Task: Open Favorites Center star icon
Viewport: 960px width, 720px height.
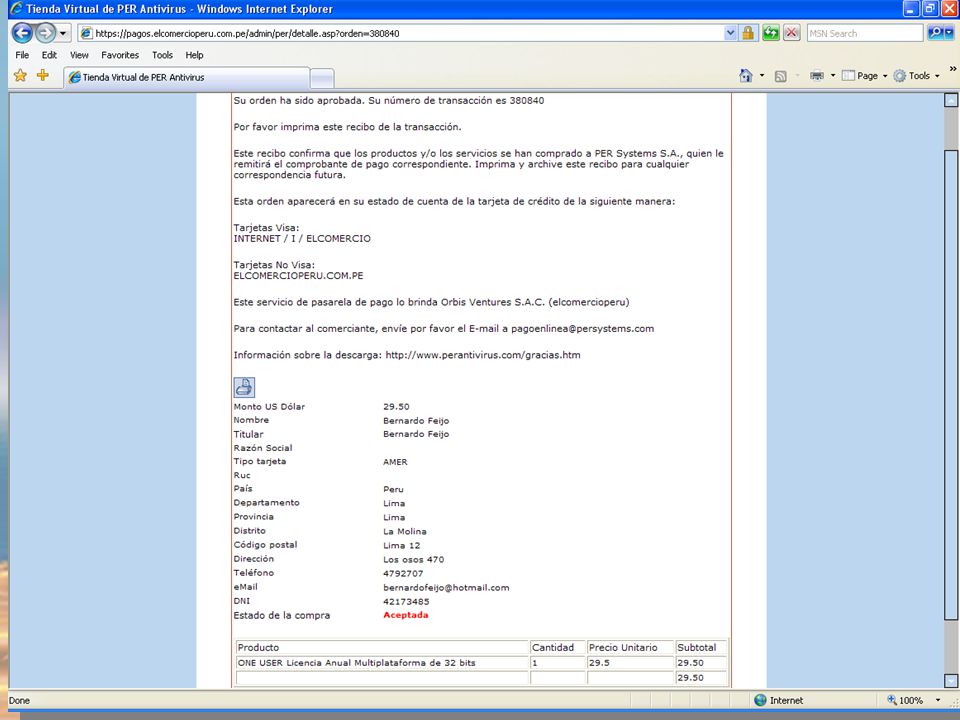Action: click(x=20, y=75)
